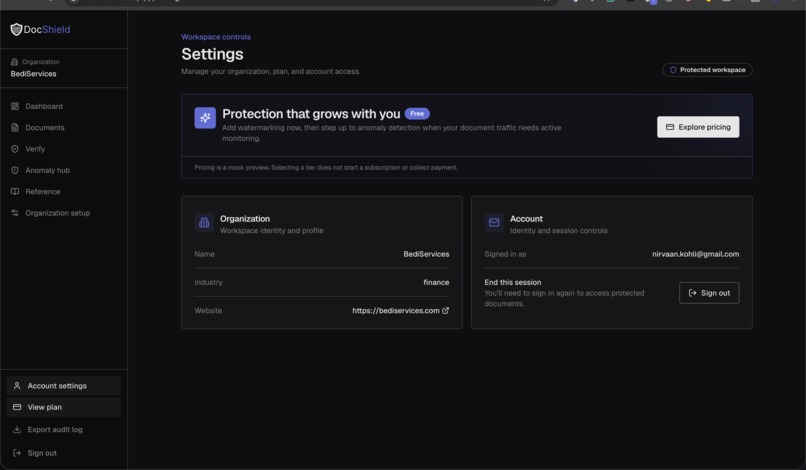
Task: Select the Organization setup sliders icon
Action: (15, 213)
